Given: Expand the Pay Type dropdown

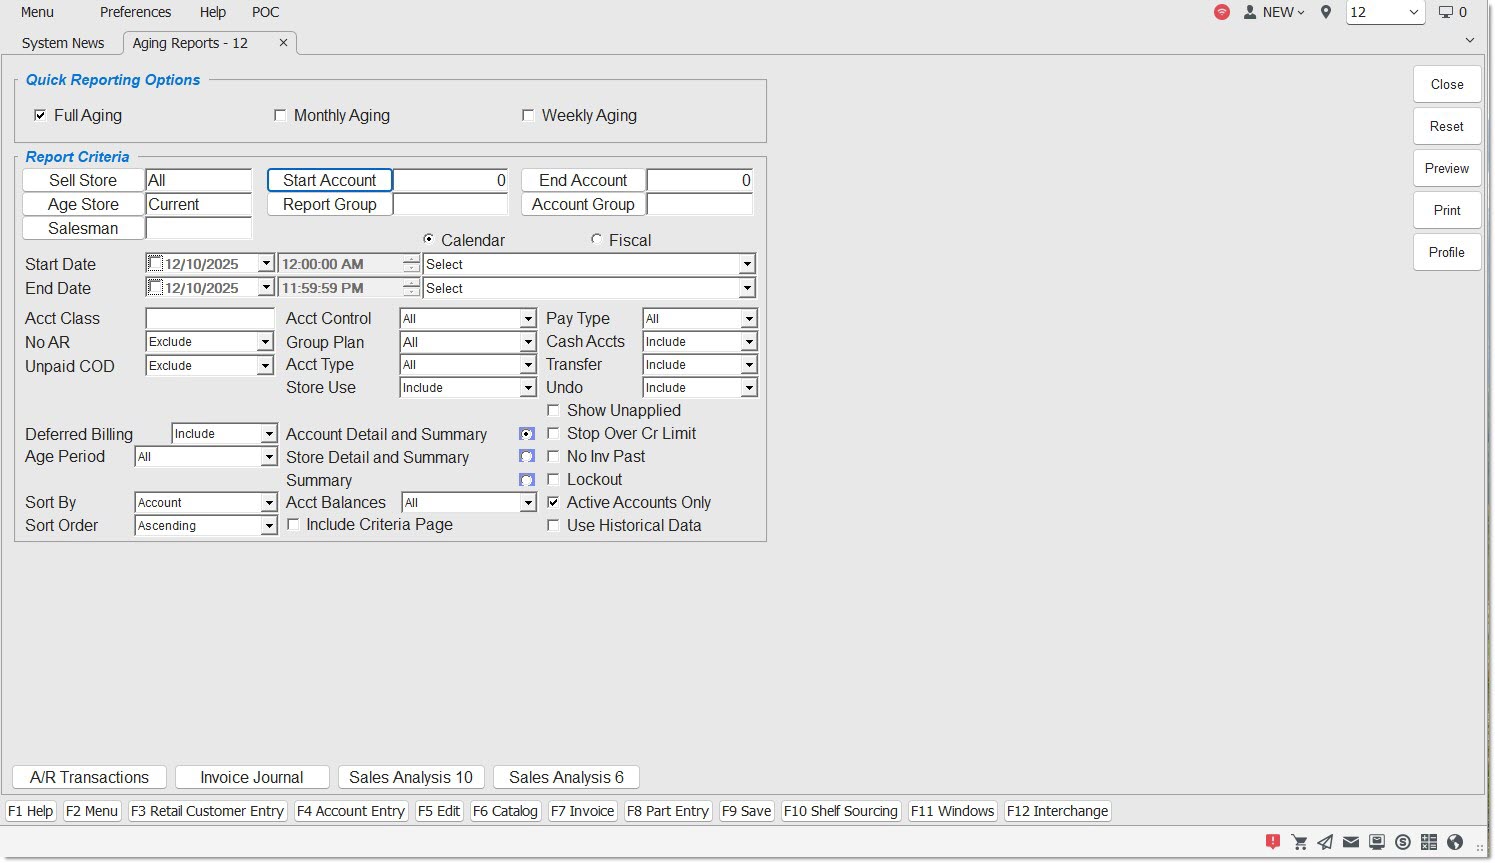Looking at the screenshot, I should click(x=748, y=319).
